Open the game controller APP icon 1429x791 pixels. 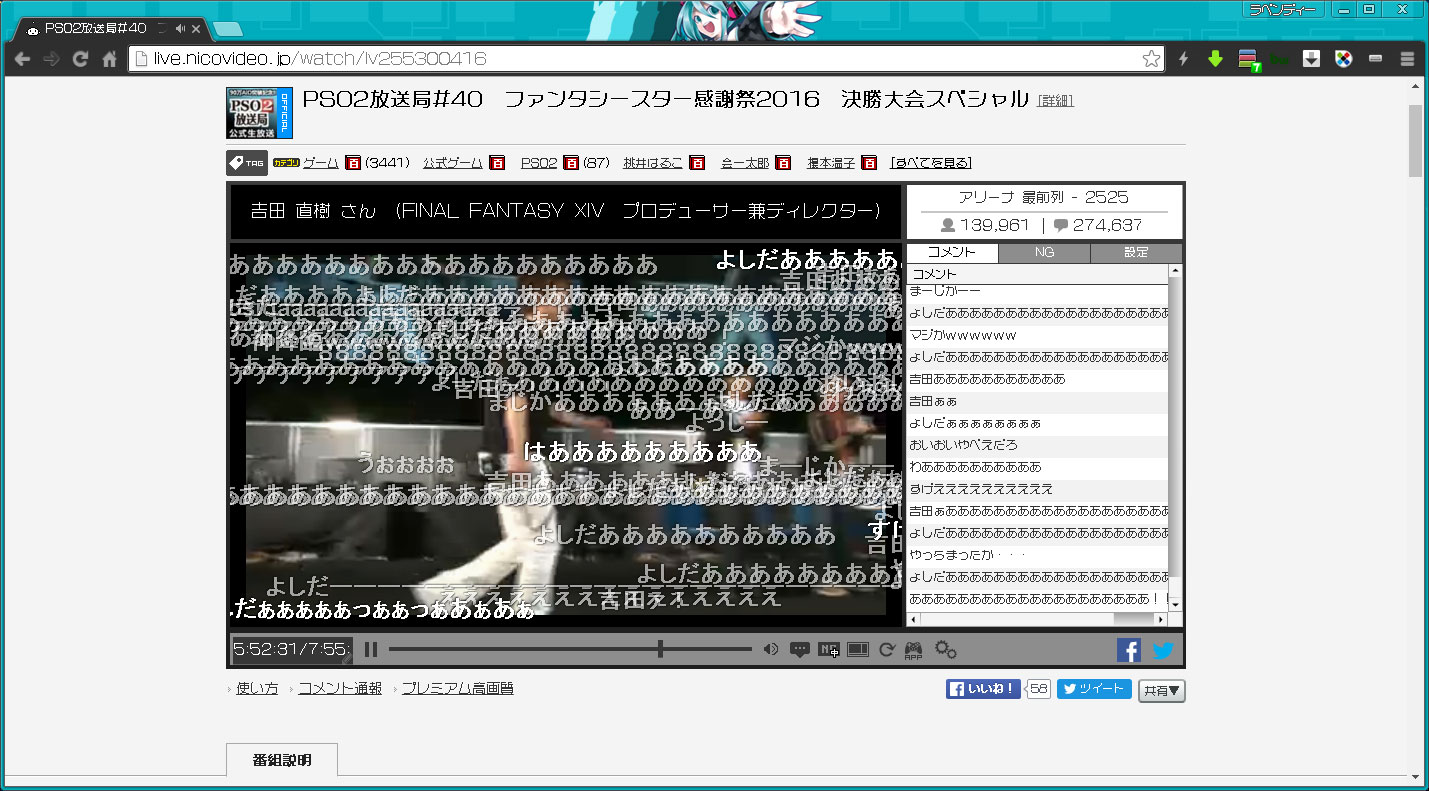[x=913, y=651]
